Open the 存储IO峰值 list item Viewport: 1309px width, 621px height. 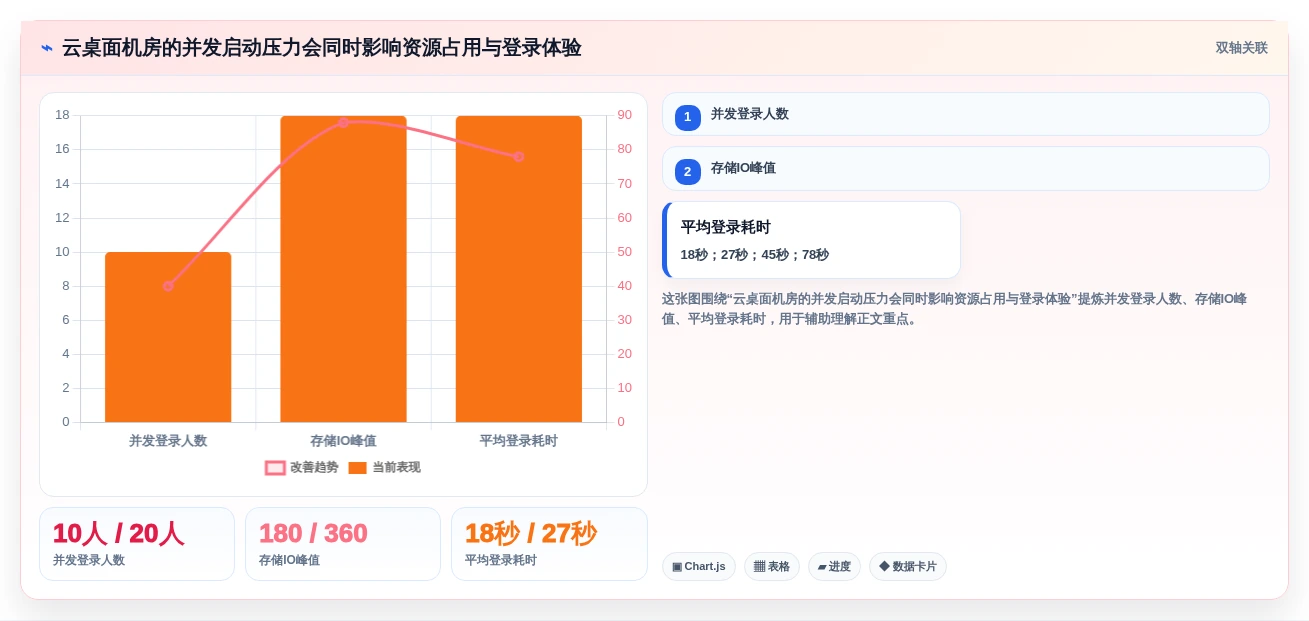coord(965,168)
